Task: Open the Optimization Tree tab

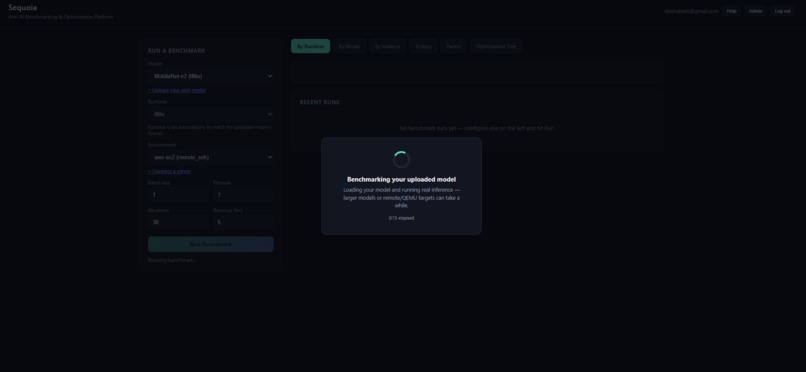Action: [496, 46]
